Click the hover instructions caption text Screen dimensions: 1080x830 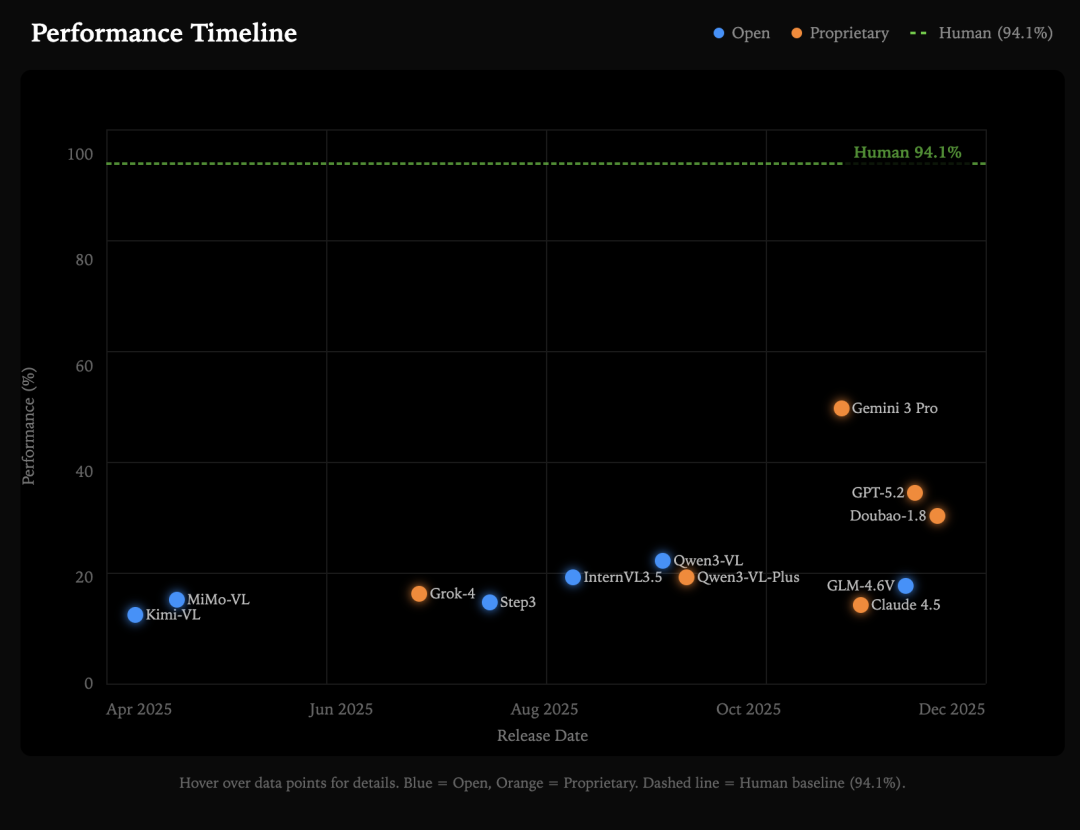pyautogui.click(x=542, y=782)
